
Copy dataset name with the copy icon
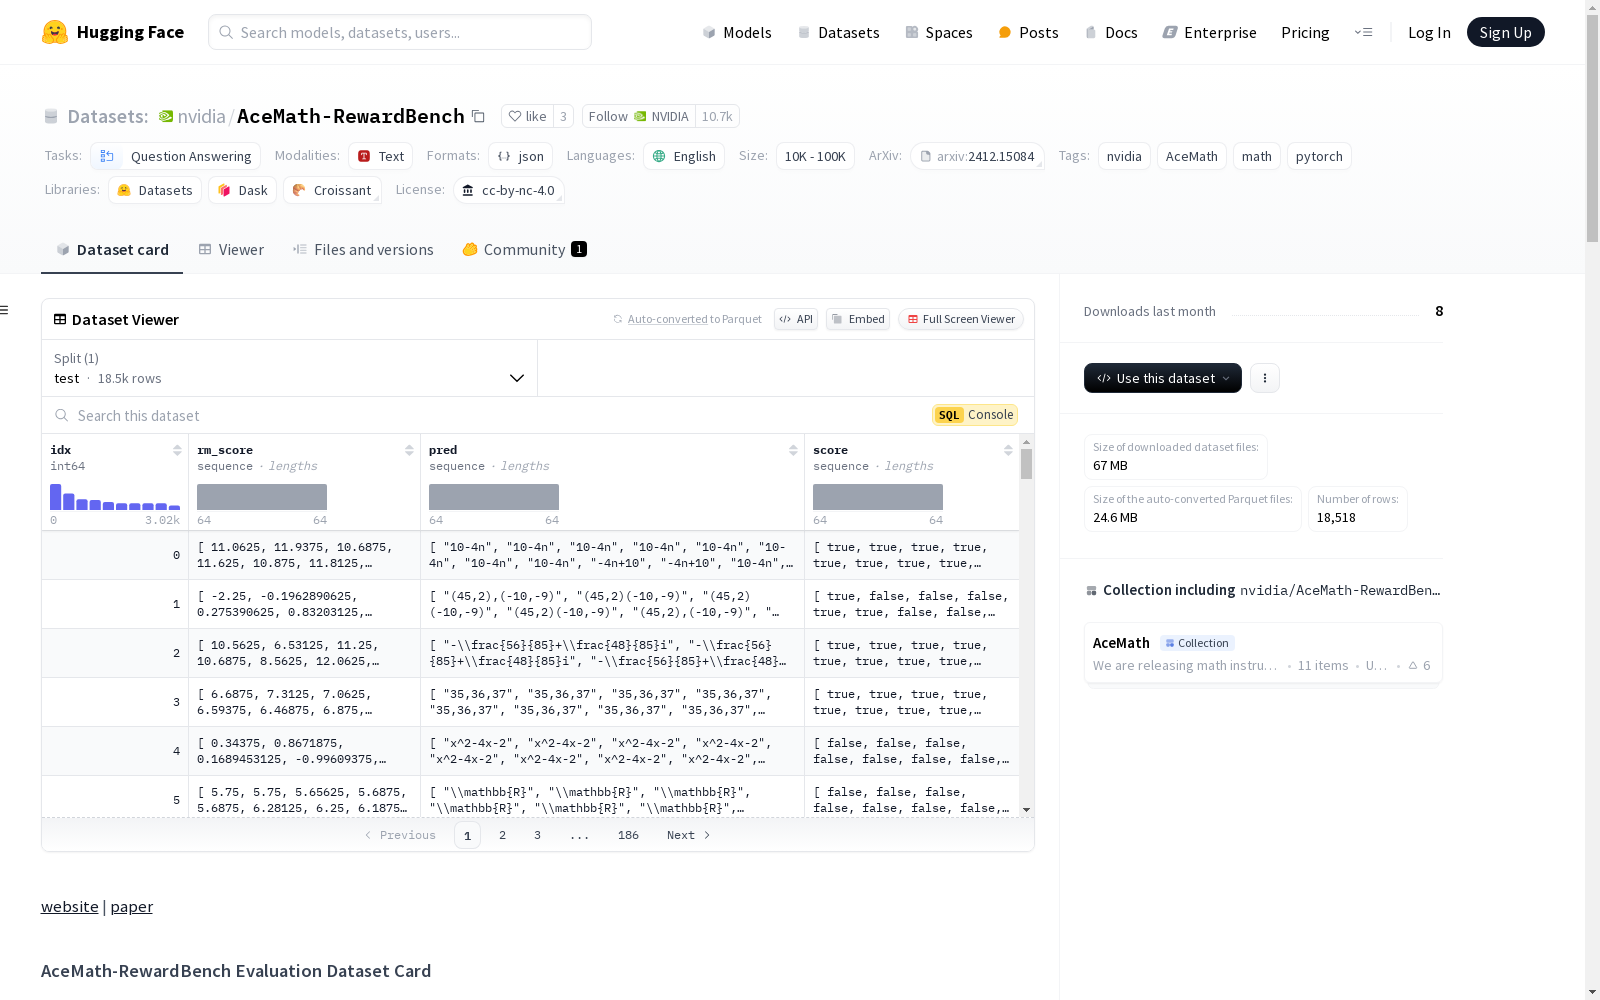pos(479,117)
